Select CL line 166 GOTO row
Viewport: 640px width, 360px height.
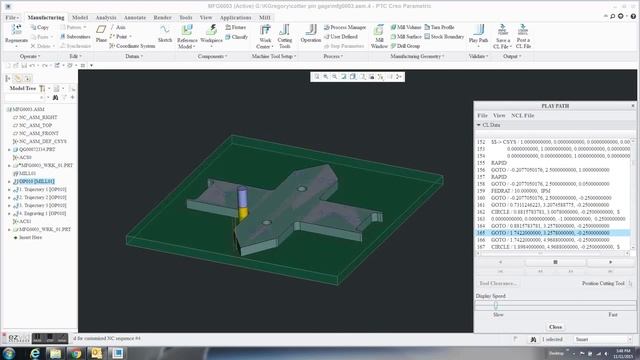[x=553, y=240]
